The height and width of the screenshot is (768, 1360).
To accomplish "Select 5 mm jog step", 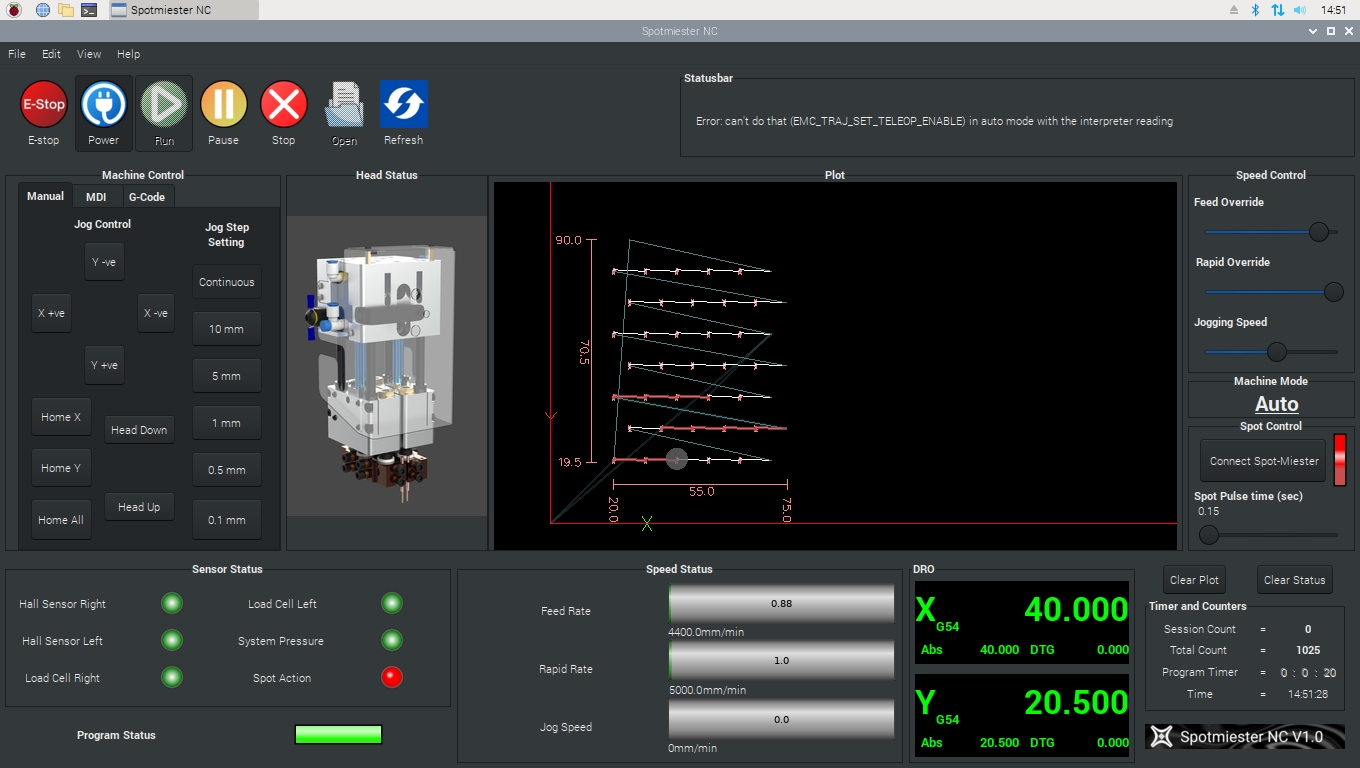I will point(227,376).
